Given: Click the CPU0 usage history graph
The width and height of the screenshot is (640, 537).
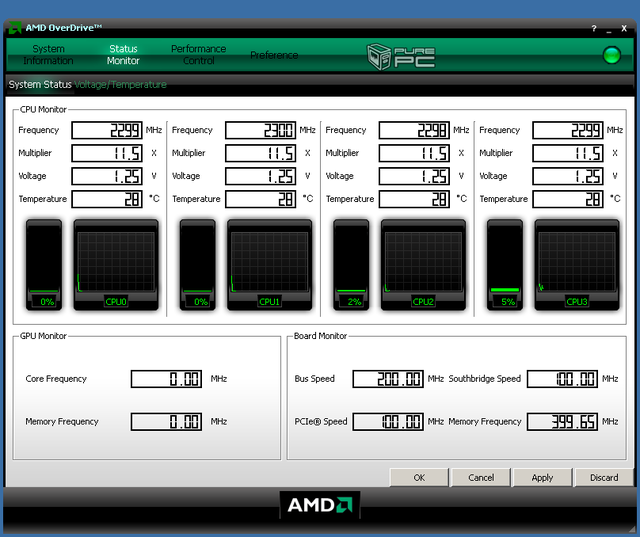Looking at the screenshot, I should click(116, 264).
